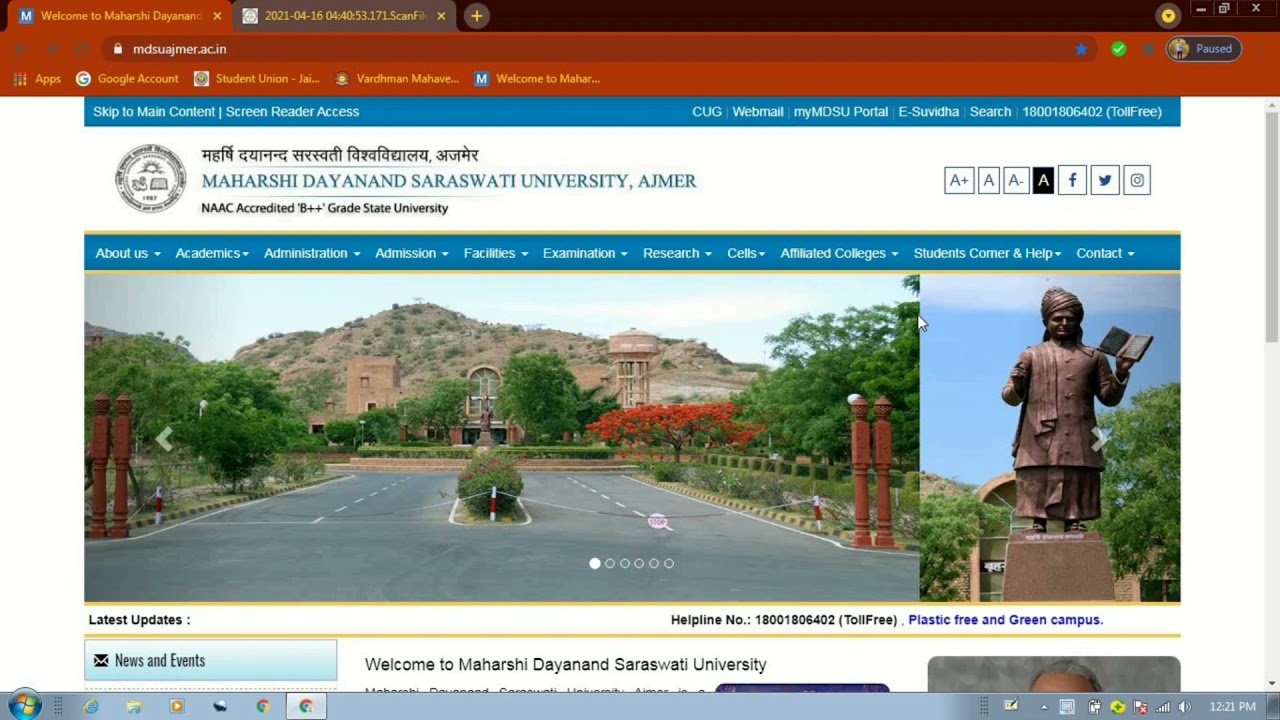Select the first carousel indicator dot
1280x720 pixels.
coord(595,564)
